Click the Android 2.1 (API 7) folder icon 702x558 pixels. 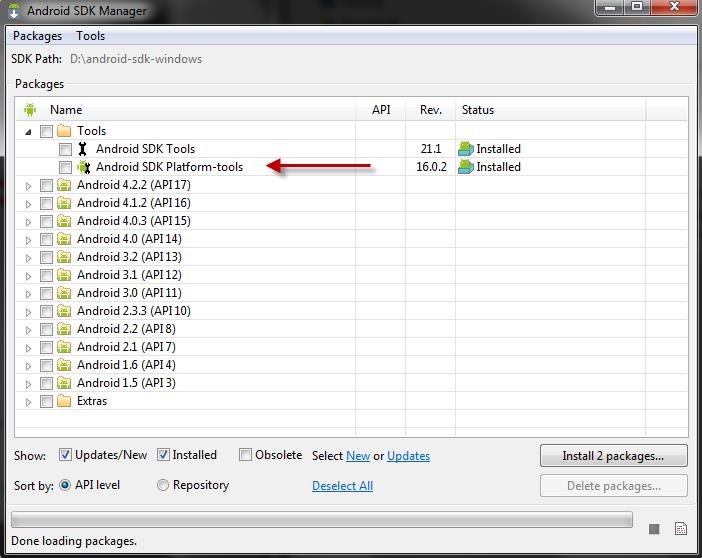64,347
